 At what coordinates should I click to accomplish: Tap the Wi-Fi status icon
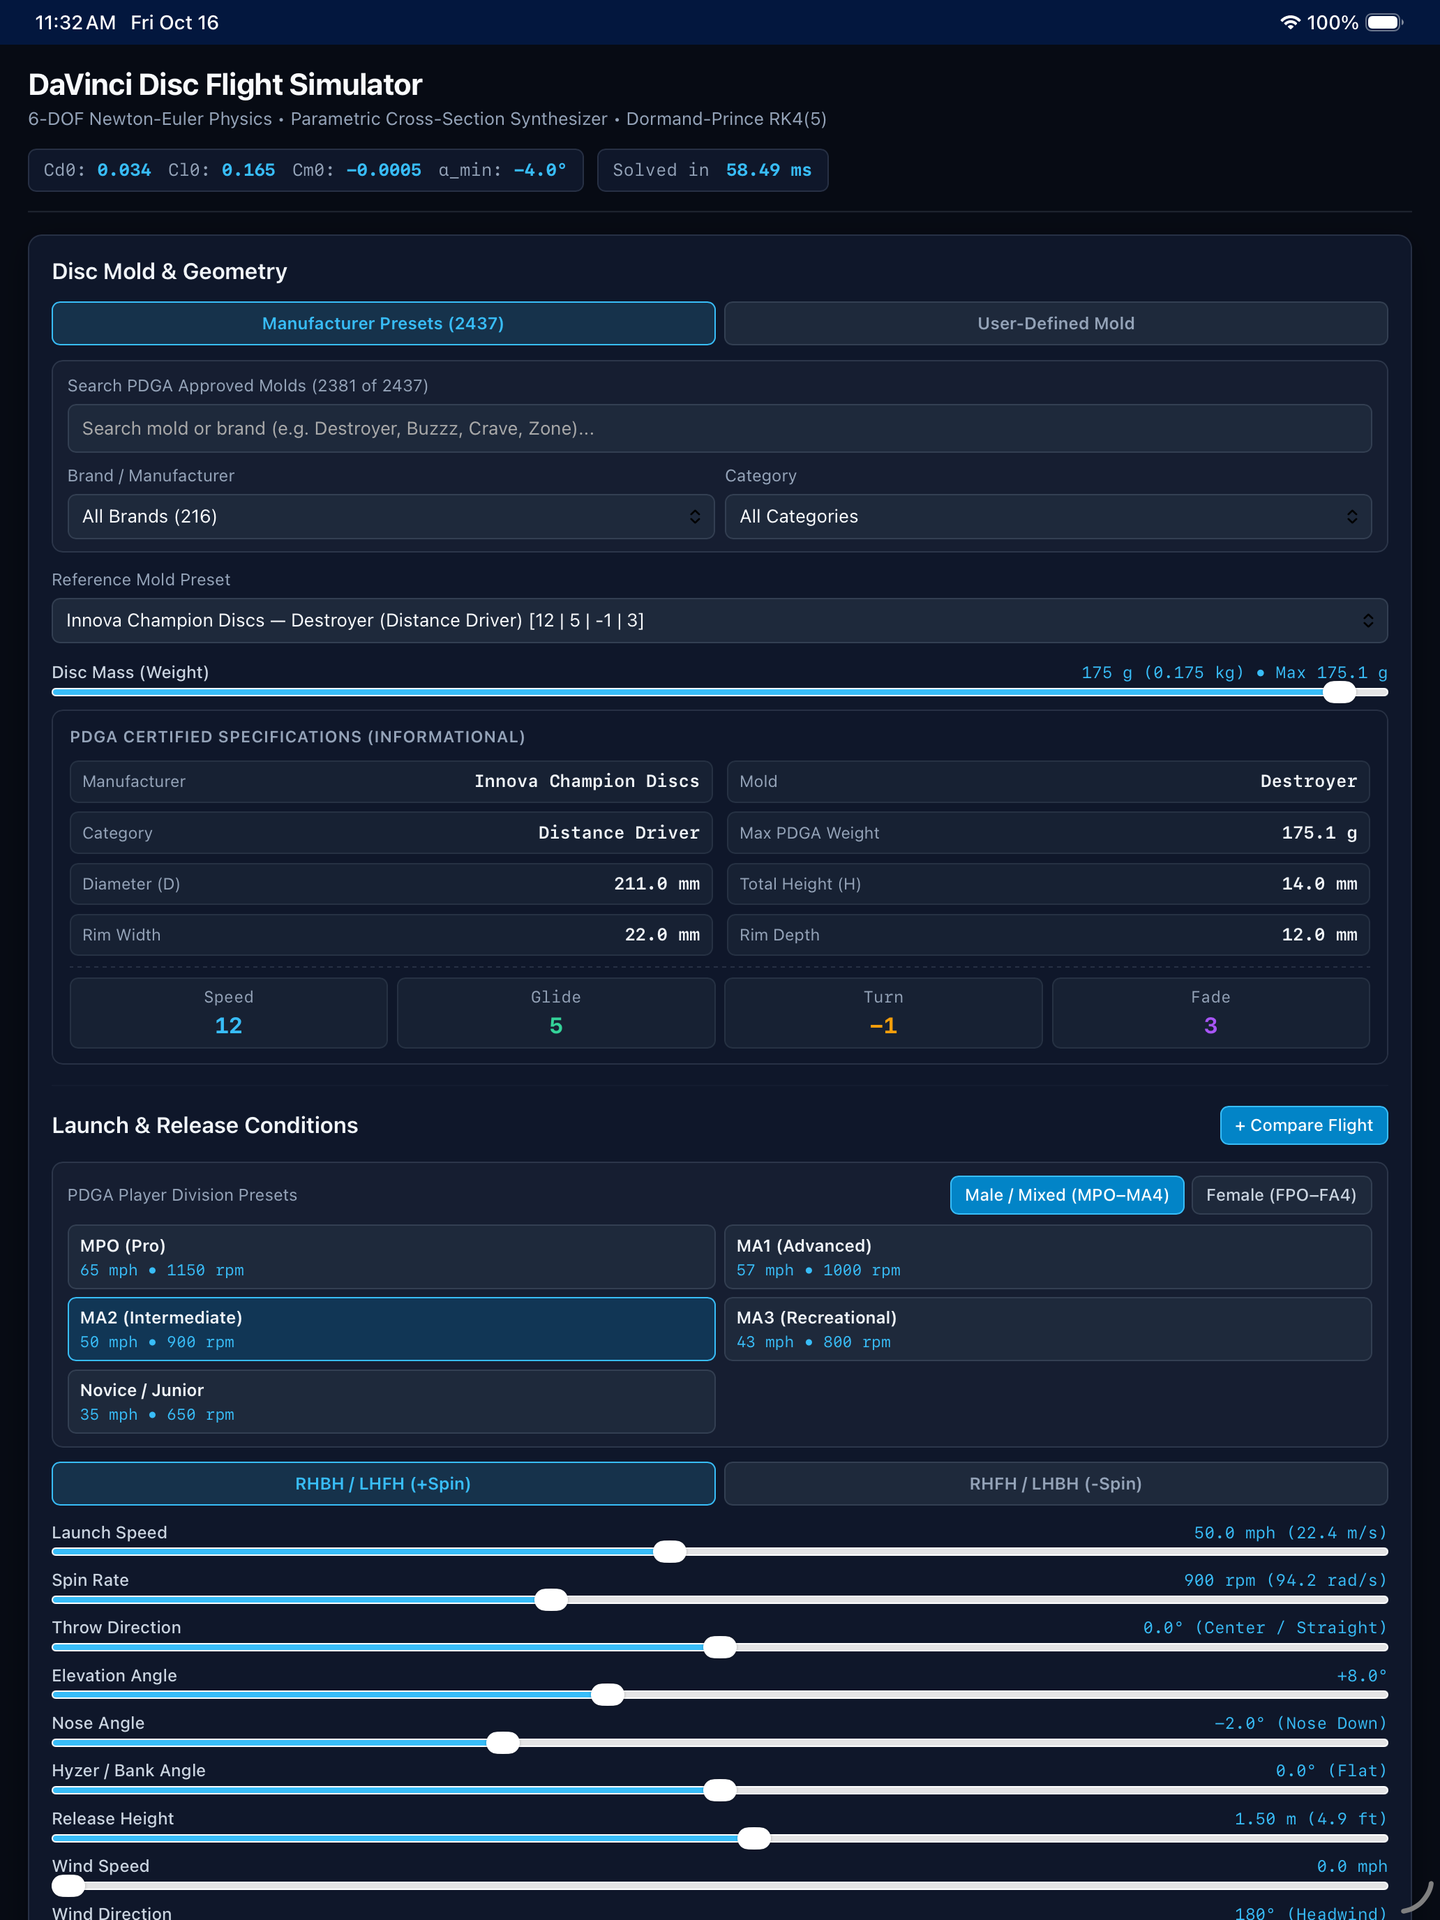point(1290,22)
